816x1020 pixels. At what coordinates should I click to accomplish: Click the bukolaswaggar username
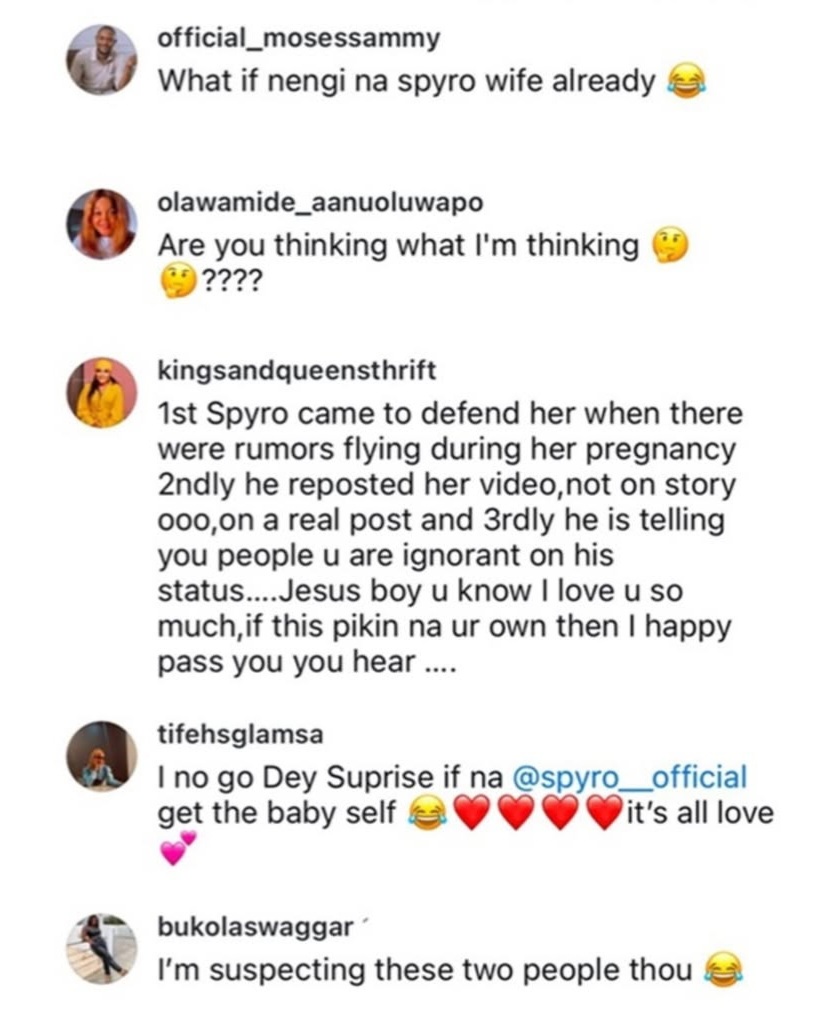(x=255, y=927)
